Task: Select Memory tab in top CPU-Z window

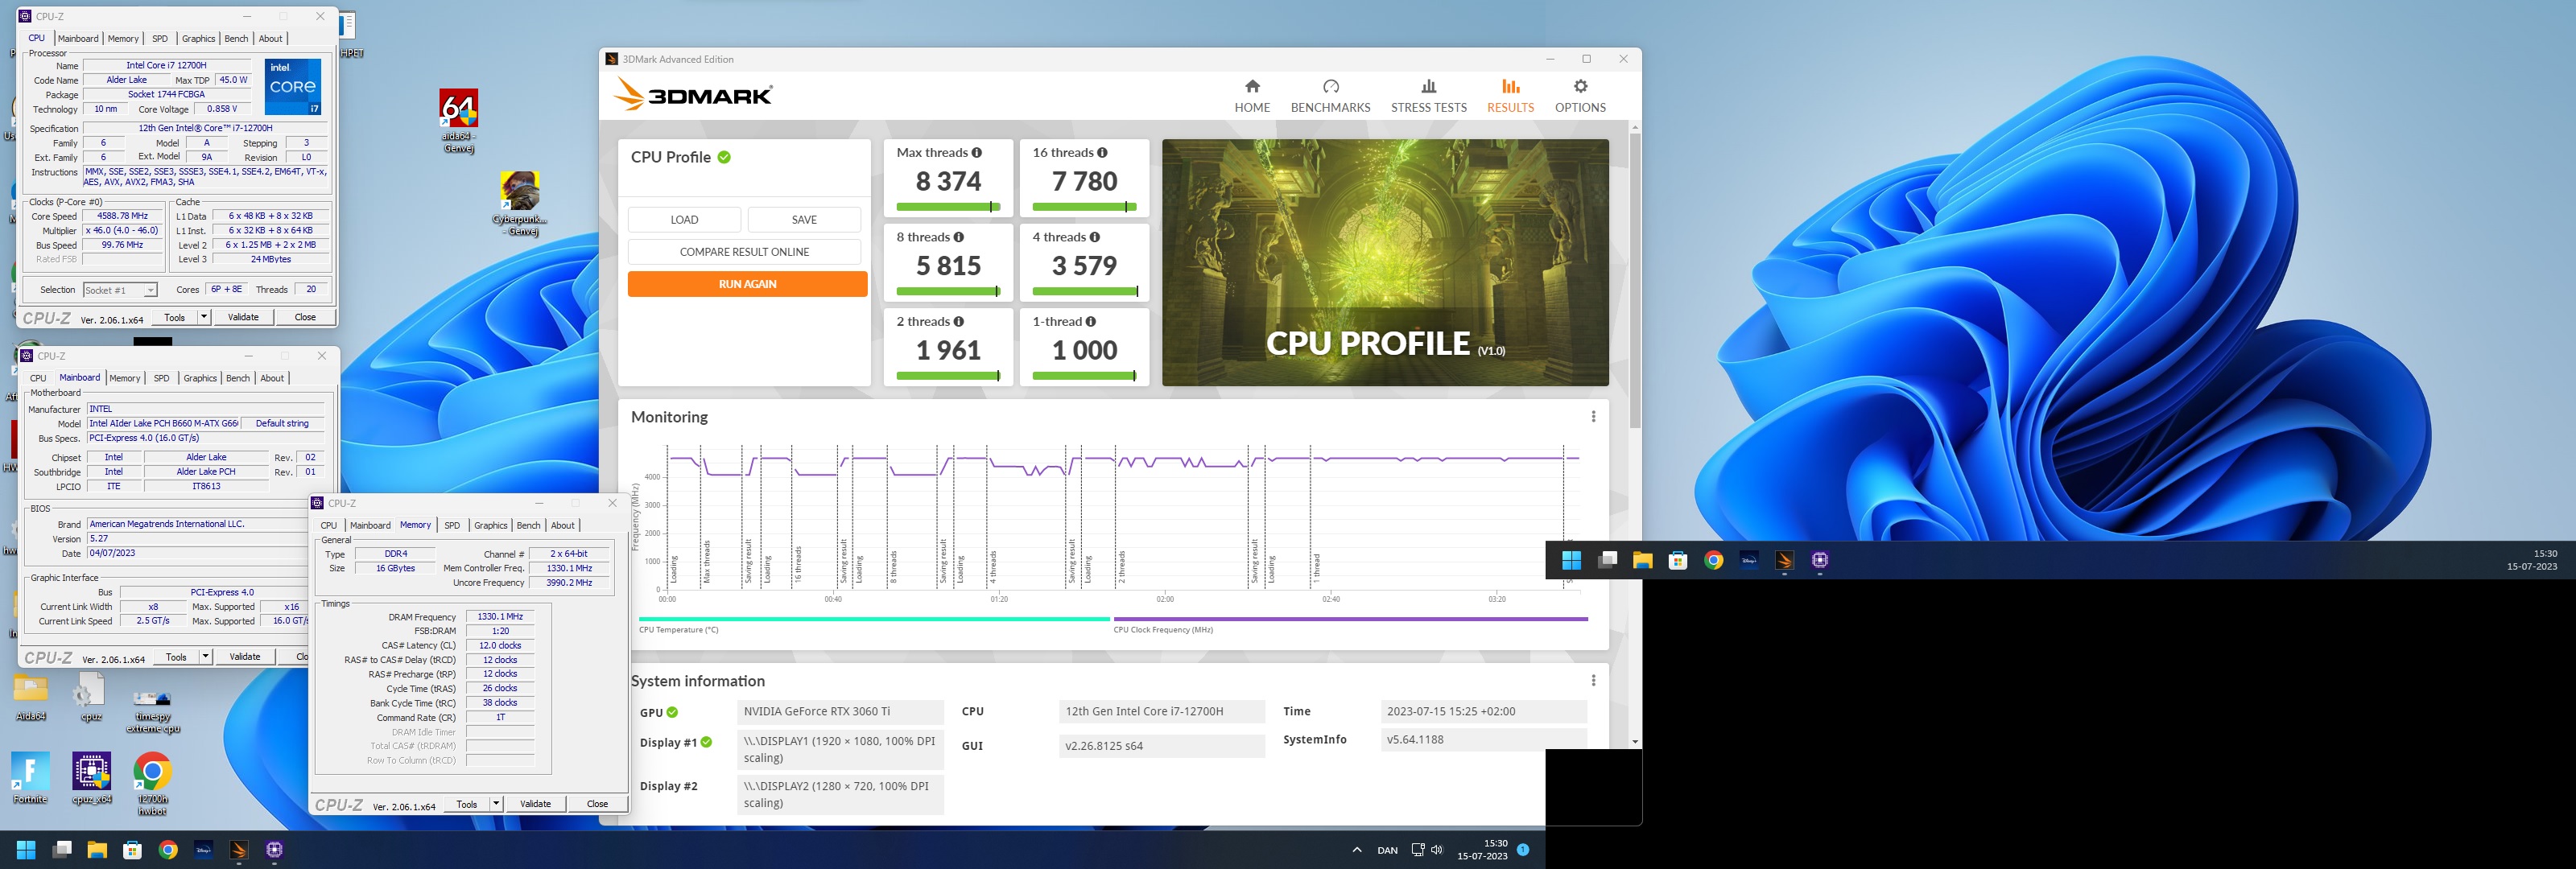Action: [x=123, y=38]
